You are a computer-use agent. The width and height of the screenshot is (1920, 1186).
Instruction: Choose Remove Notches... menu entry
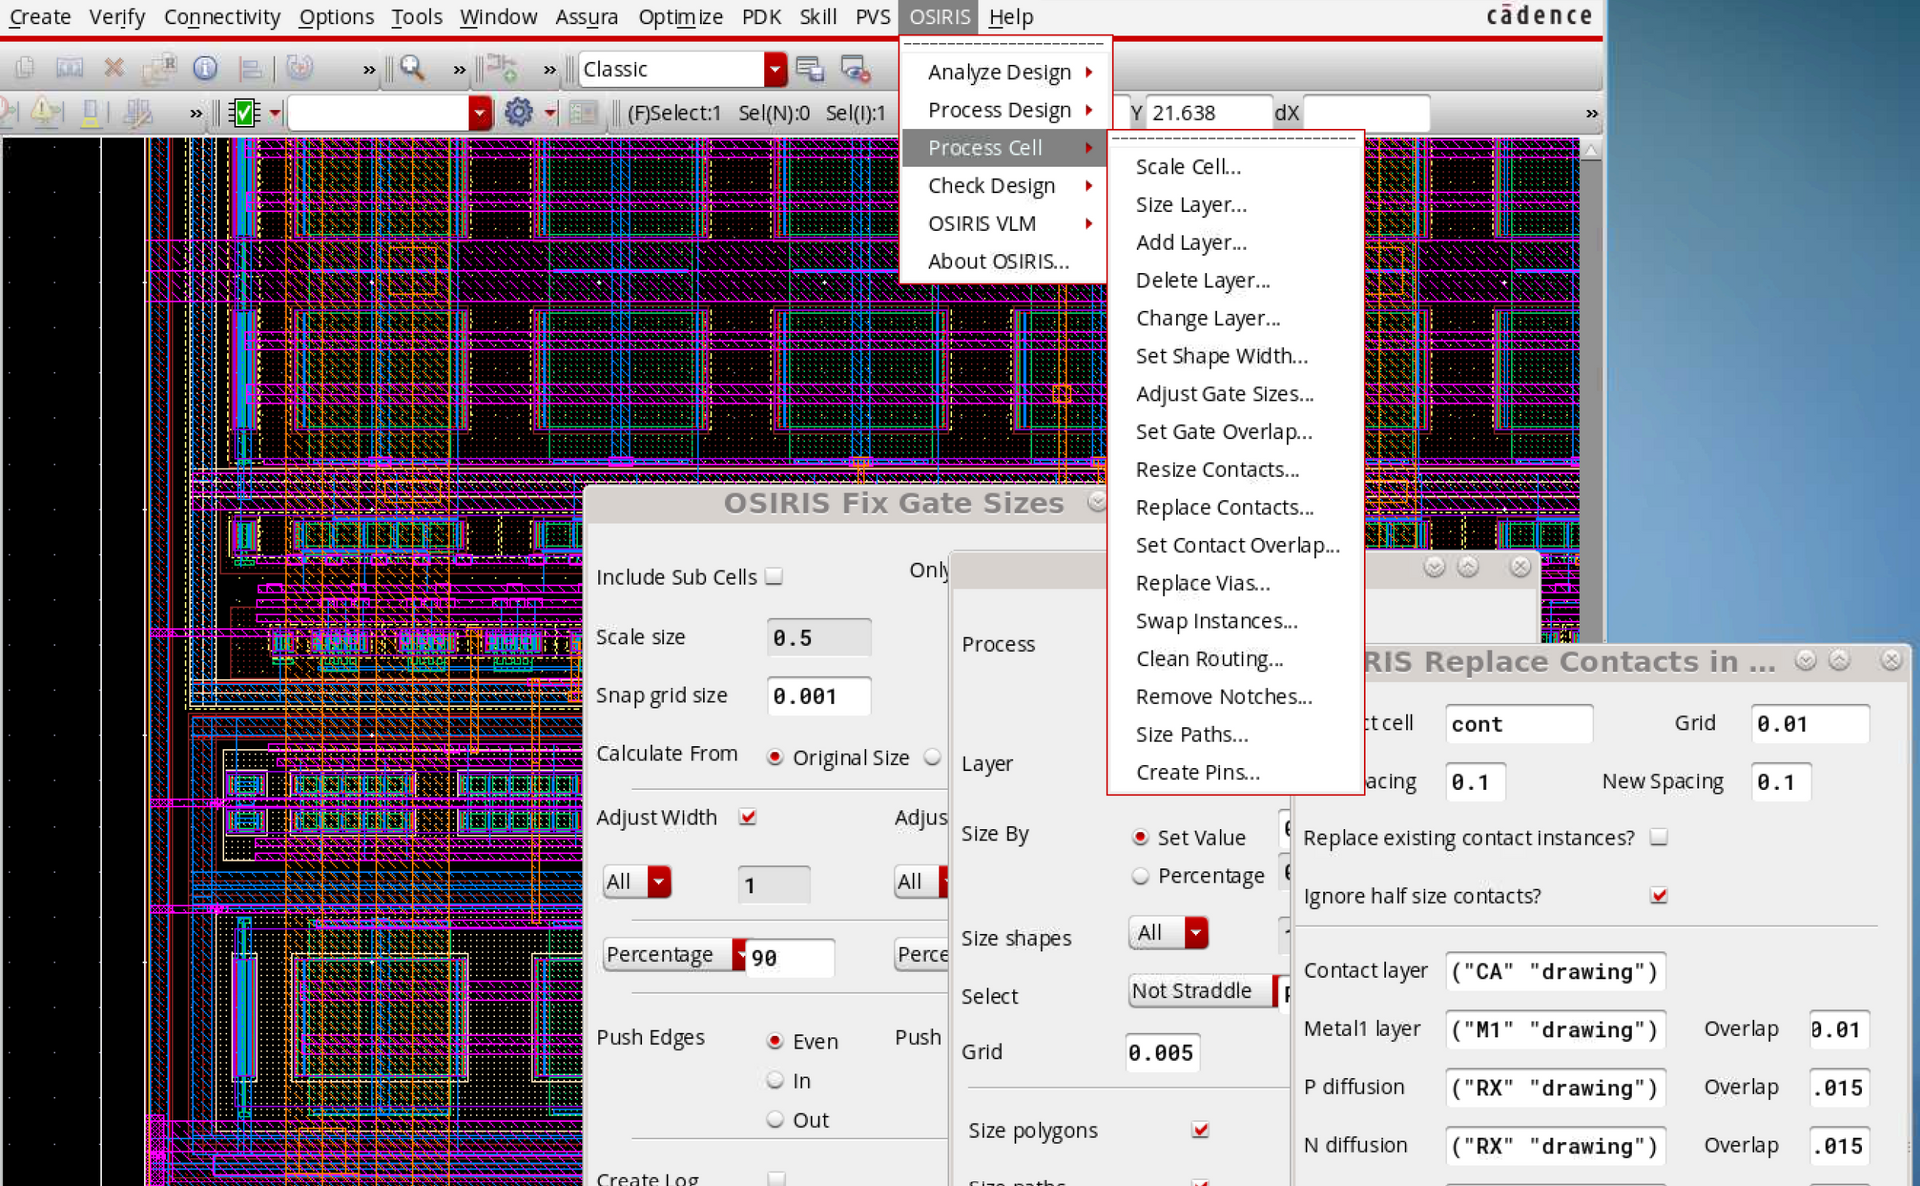click(x=1236, y=697)
